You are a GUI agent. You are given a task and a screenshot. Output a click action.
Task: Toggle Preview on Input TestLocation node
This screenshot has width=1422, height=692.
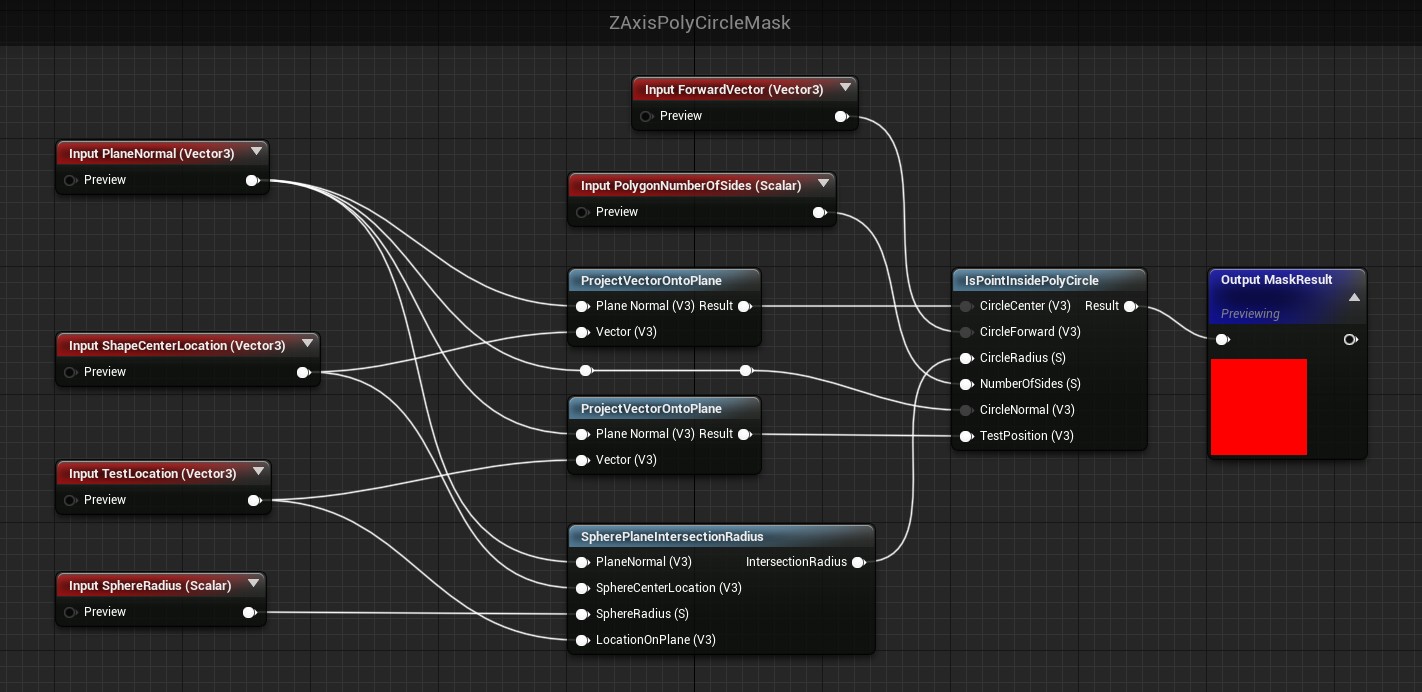[x=70, y=501]
